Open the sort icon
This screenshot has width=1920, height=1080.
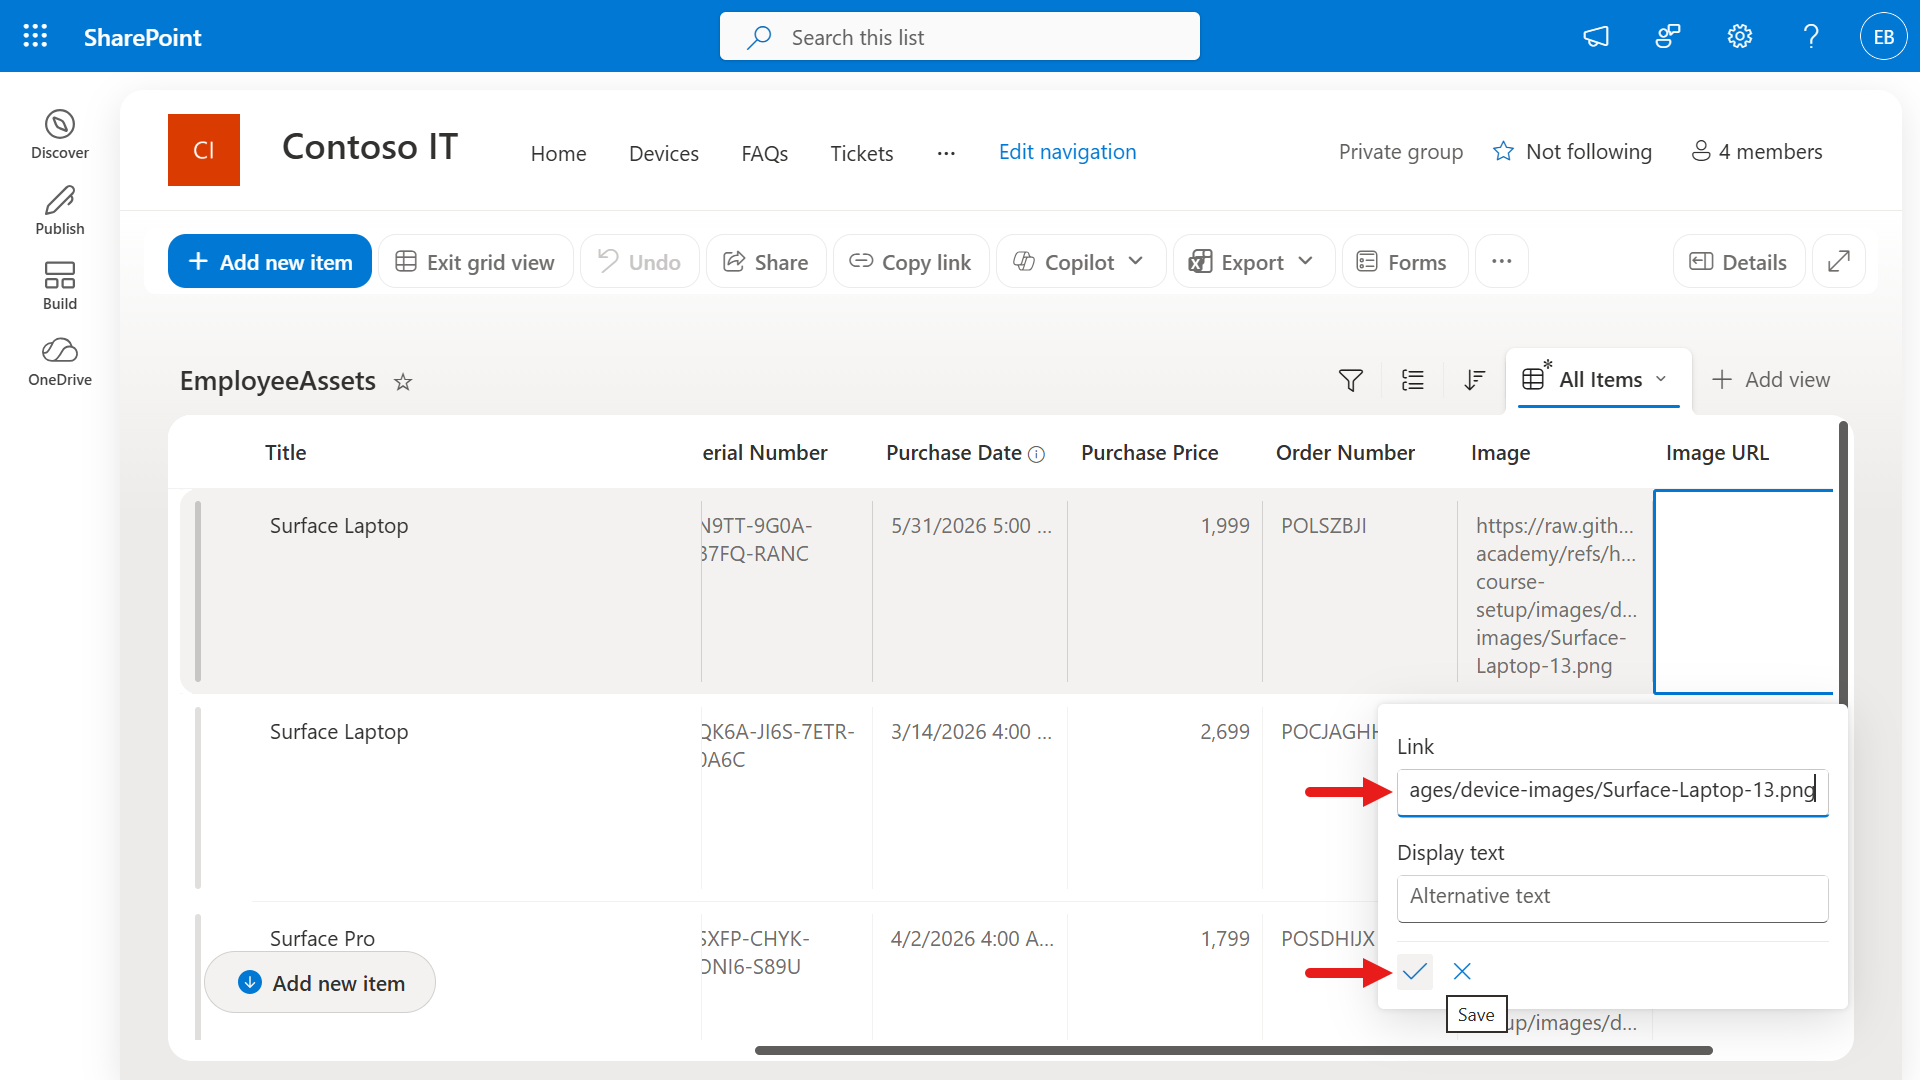tap(1475, 380)
